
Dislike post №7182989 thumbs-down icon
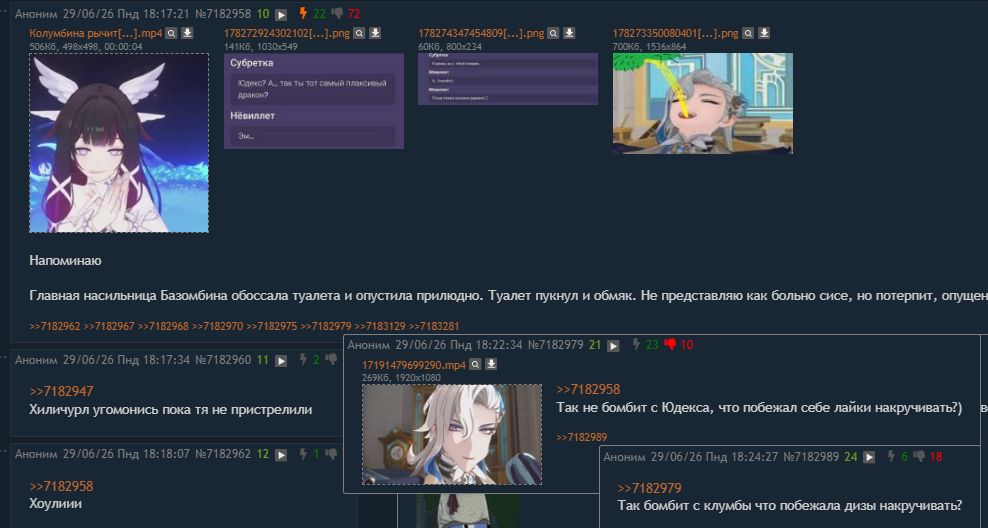click(x=920, y=457)
